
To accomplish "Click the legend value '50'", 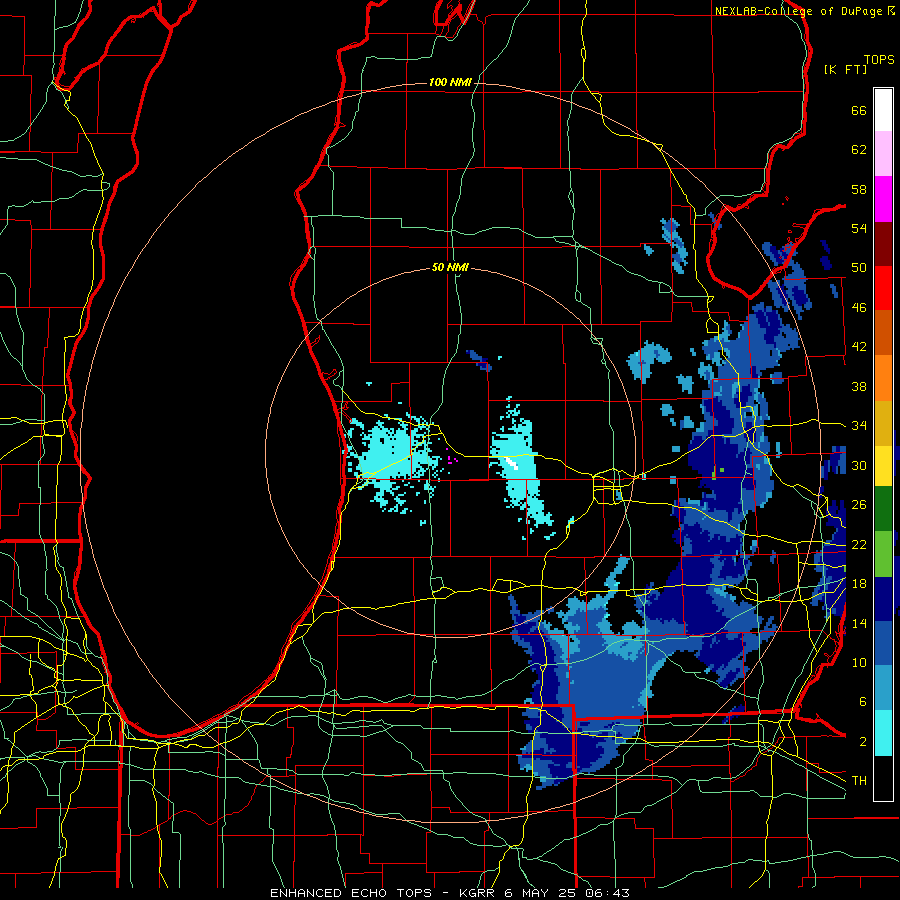I will 859,268.
